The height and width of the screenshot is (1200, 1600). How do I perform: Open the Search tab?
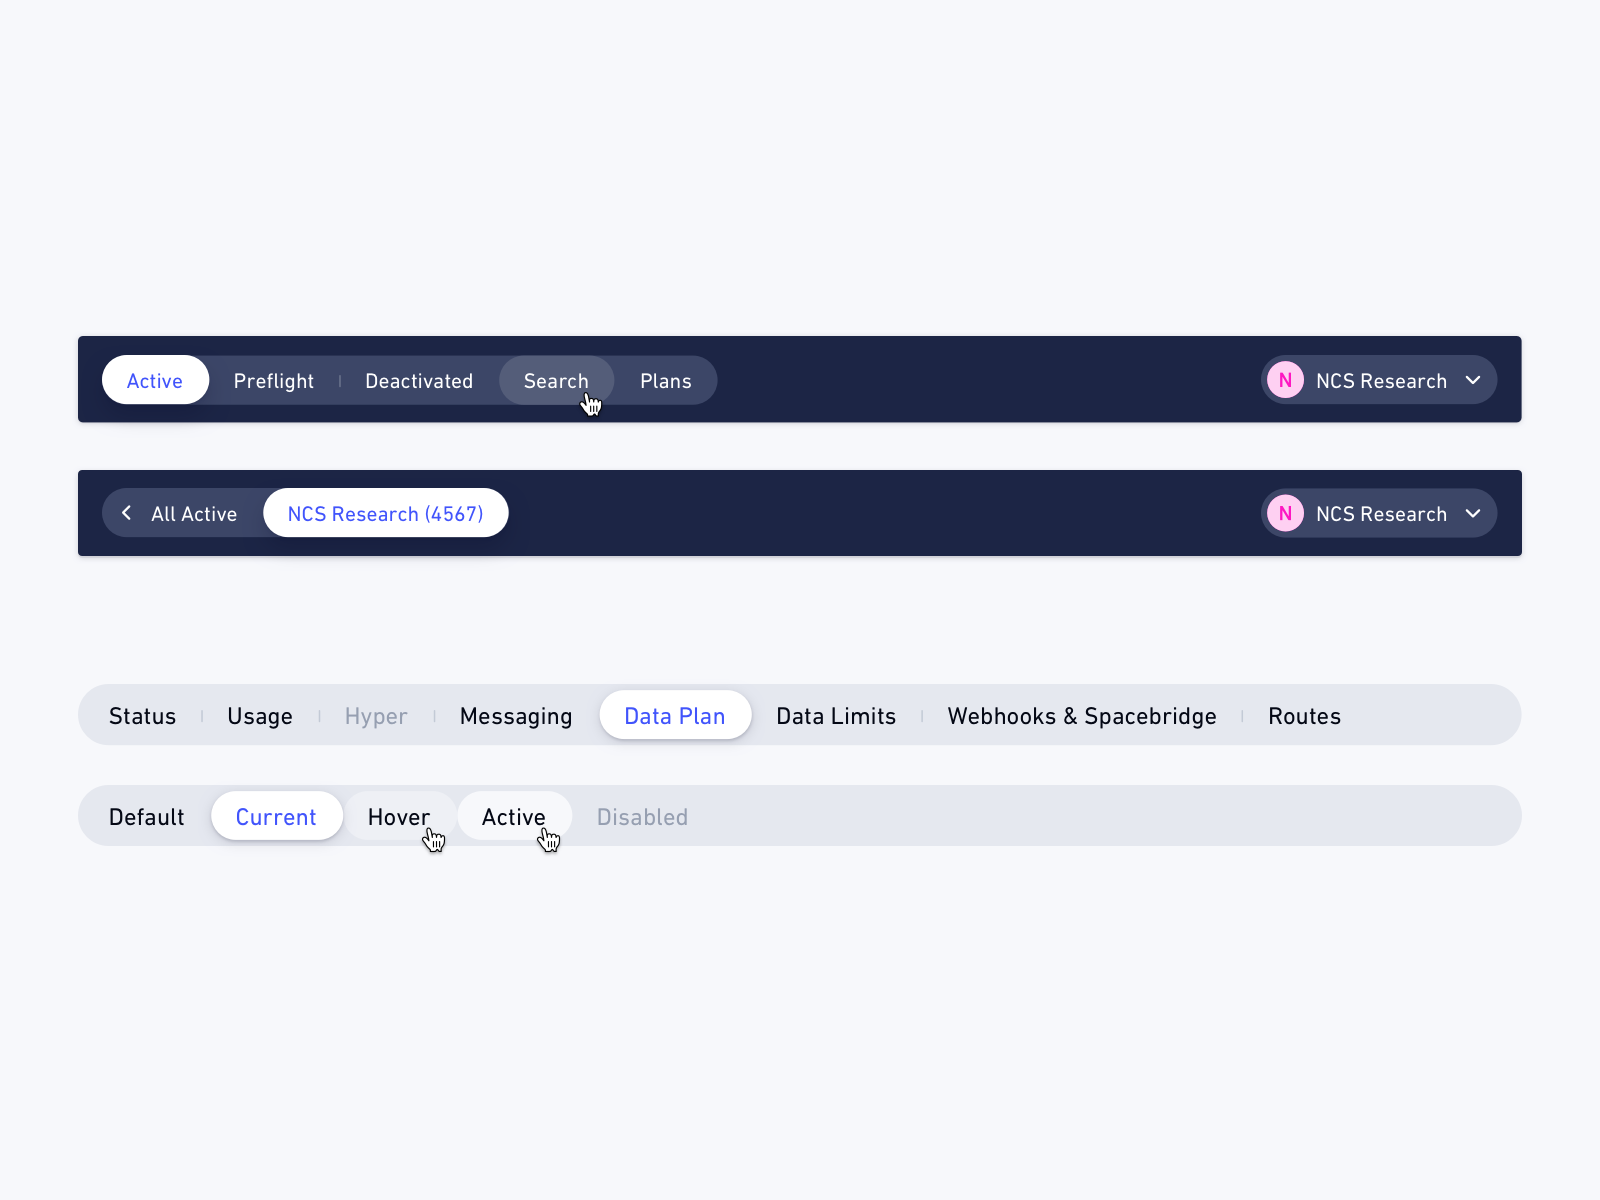coord(556,381)
